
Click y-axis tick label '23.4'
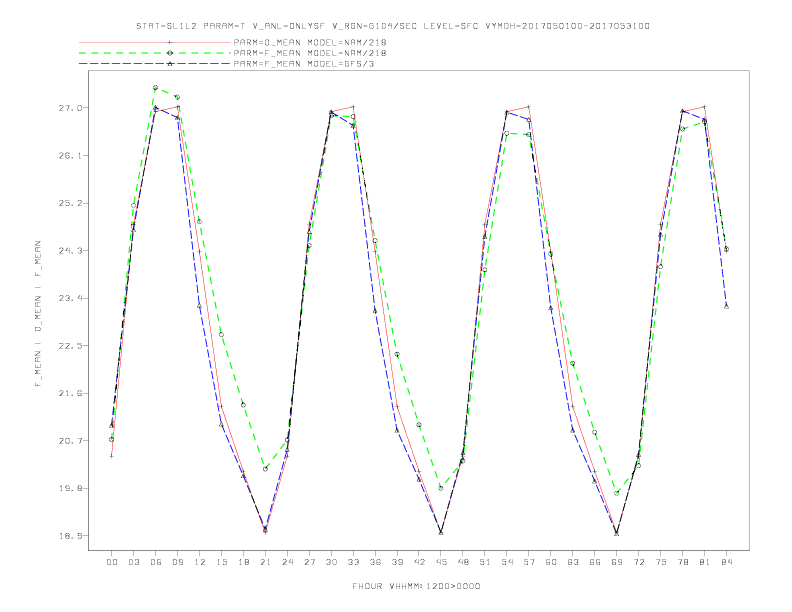pos(70,298)
